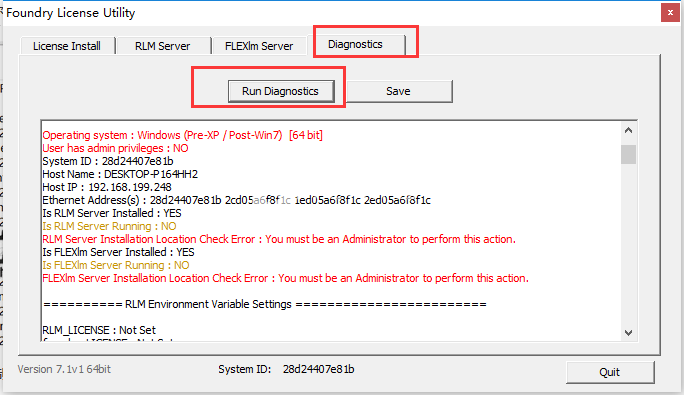Click the RLM Server Installation Location error line
The width and height of the screenshot is (684, 395).
279,239
